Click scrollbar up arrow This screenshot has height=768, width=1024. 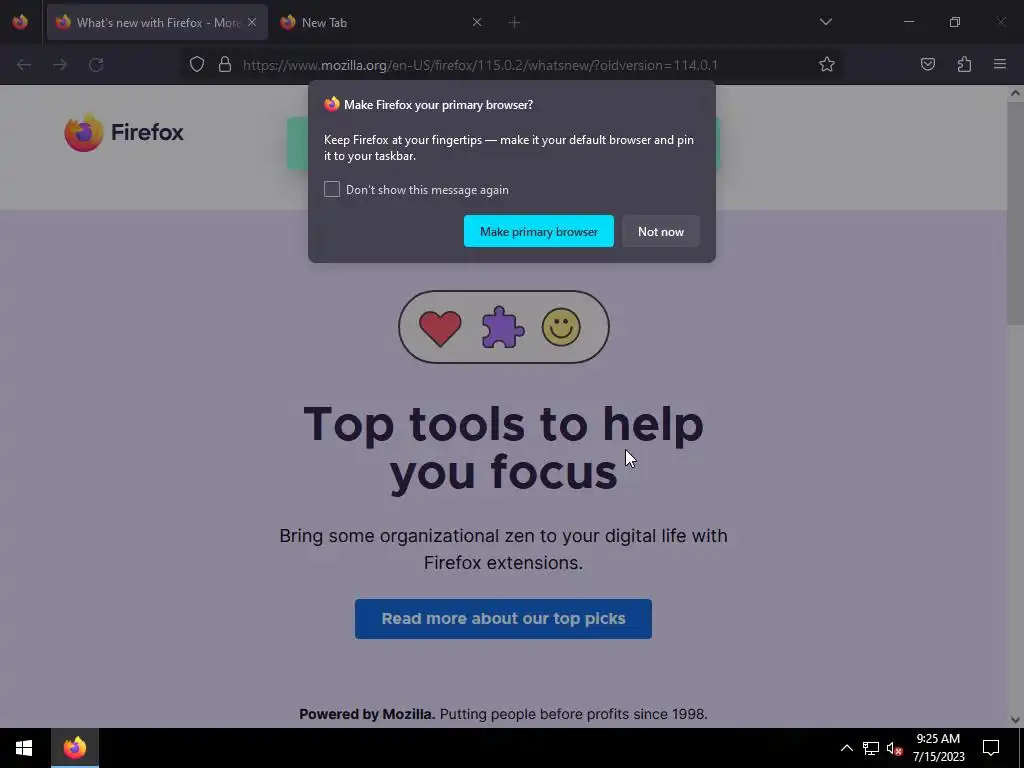1015,93
